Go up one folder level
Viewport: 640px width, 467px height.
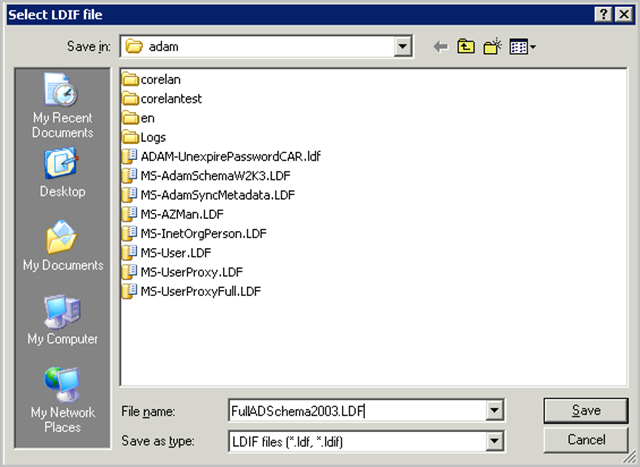tap(466, 47)
